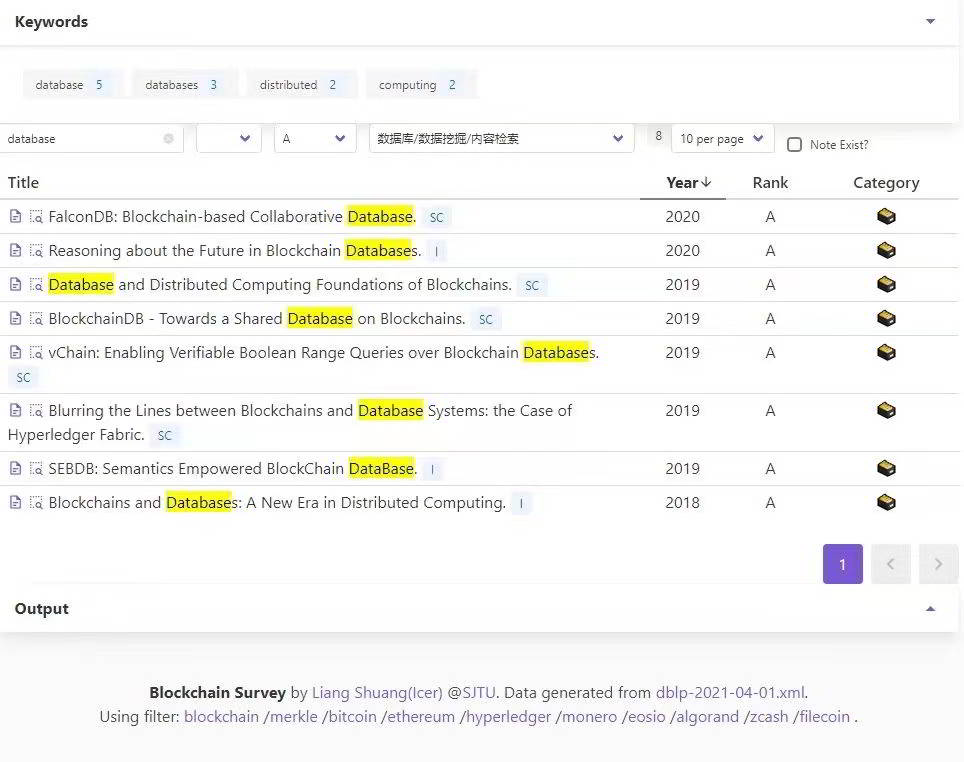
Task: Click the previous page arrow
Action: (x=890, y=564)
